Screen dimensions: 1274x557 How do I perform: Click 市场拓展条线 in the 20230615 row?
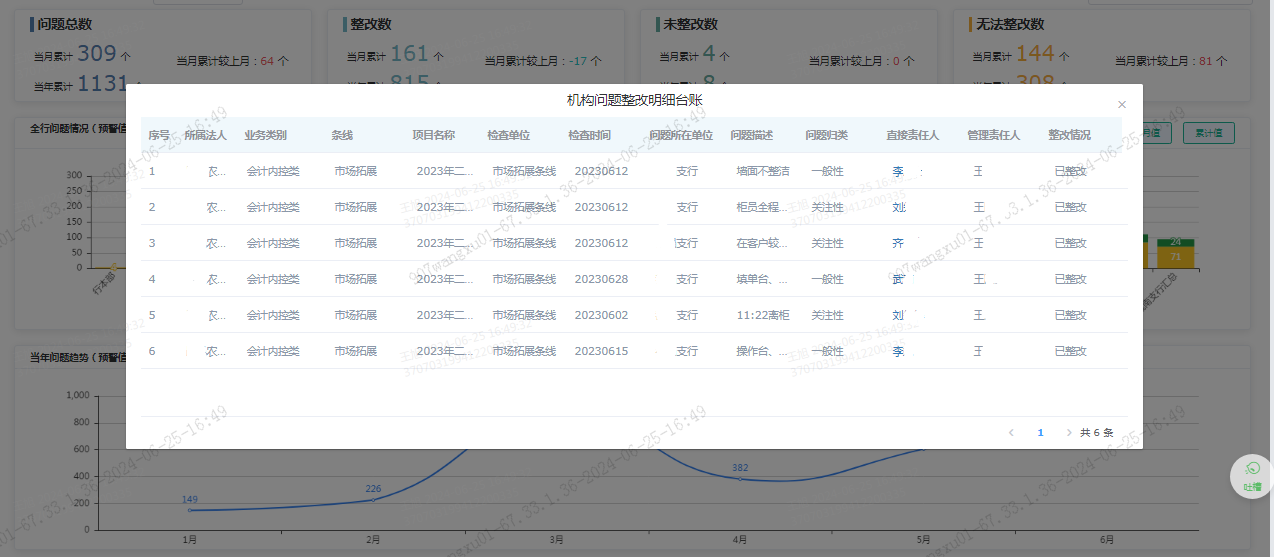click(x=524, y=351)
